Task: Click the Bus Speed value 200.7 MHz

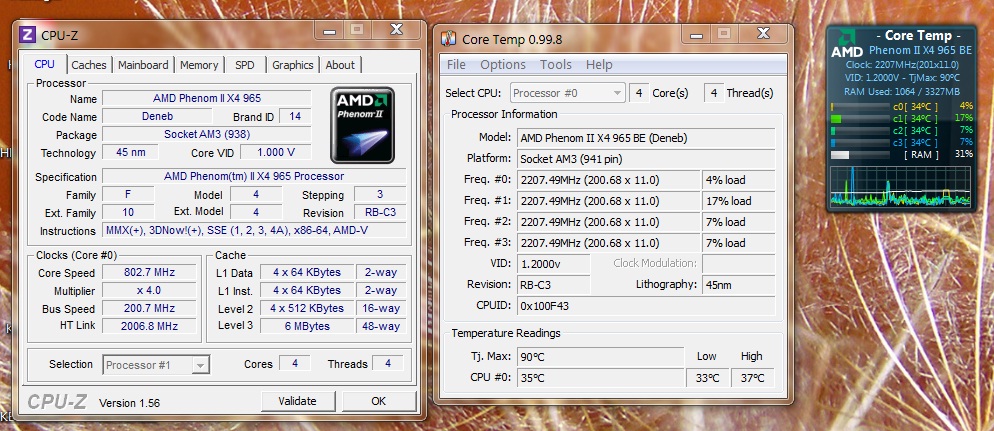Action: (149, 309)
